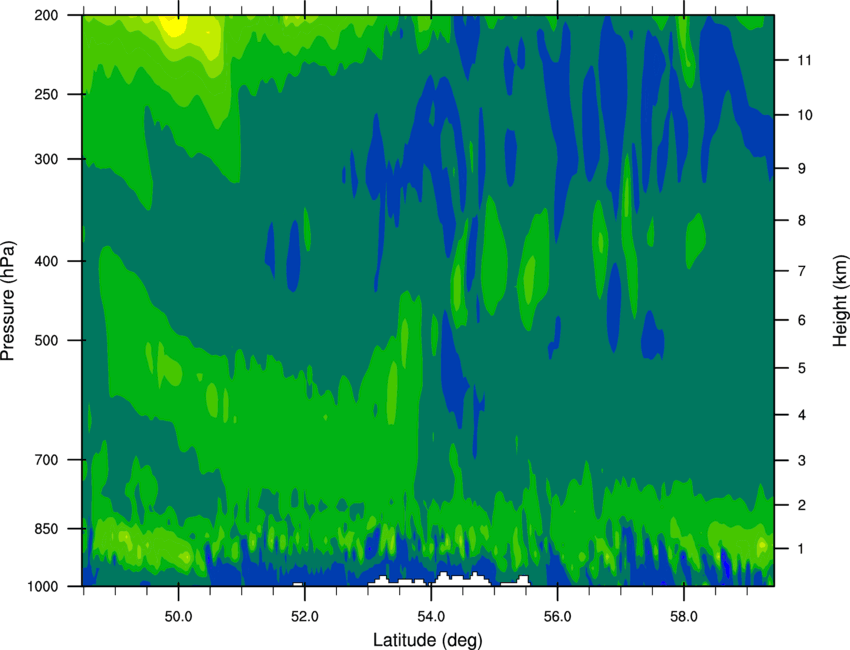Click the 54.0 latitude tick label
Screen dimensions: 850x650
tap(431, 617)
